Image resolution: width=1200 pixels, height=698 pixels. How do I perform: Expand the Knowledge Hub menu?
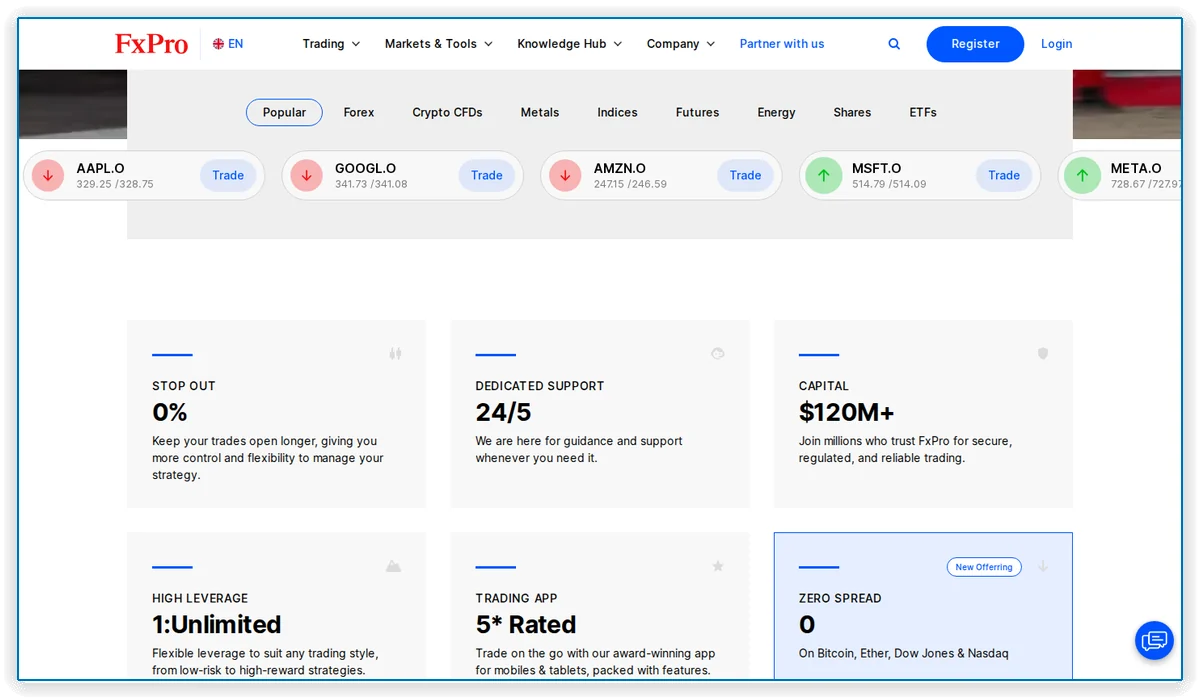[x=570, y=44]
